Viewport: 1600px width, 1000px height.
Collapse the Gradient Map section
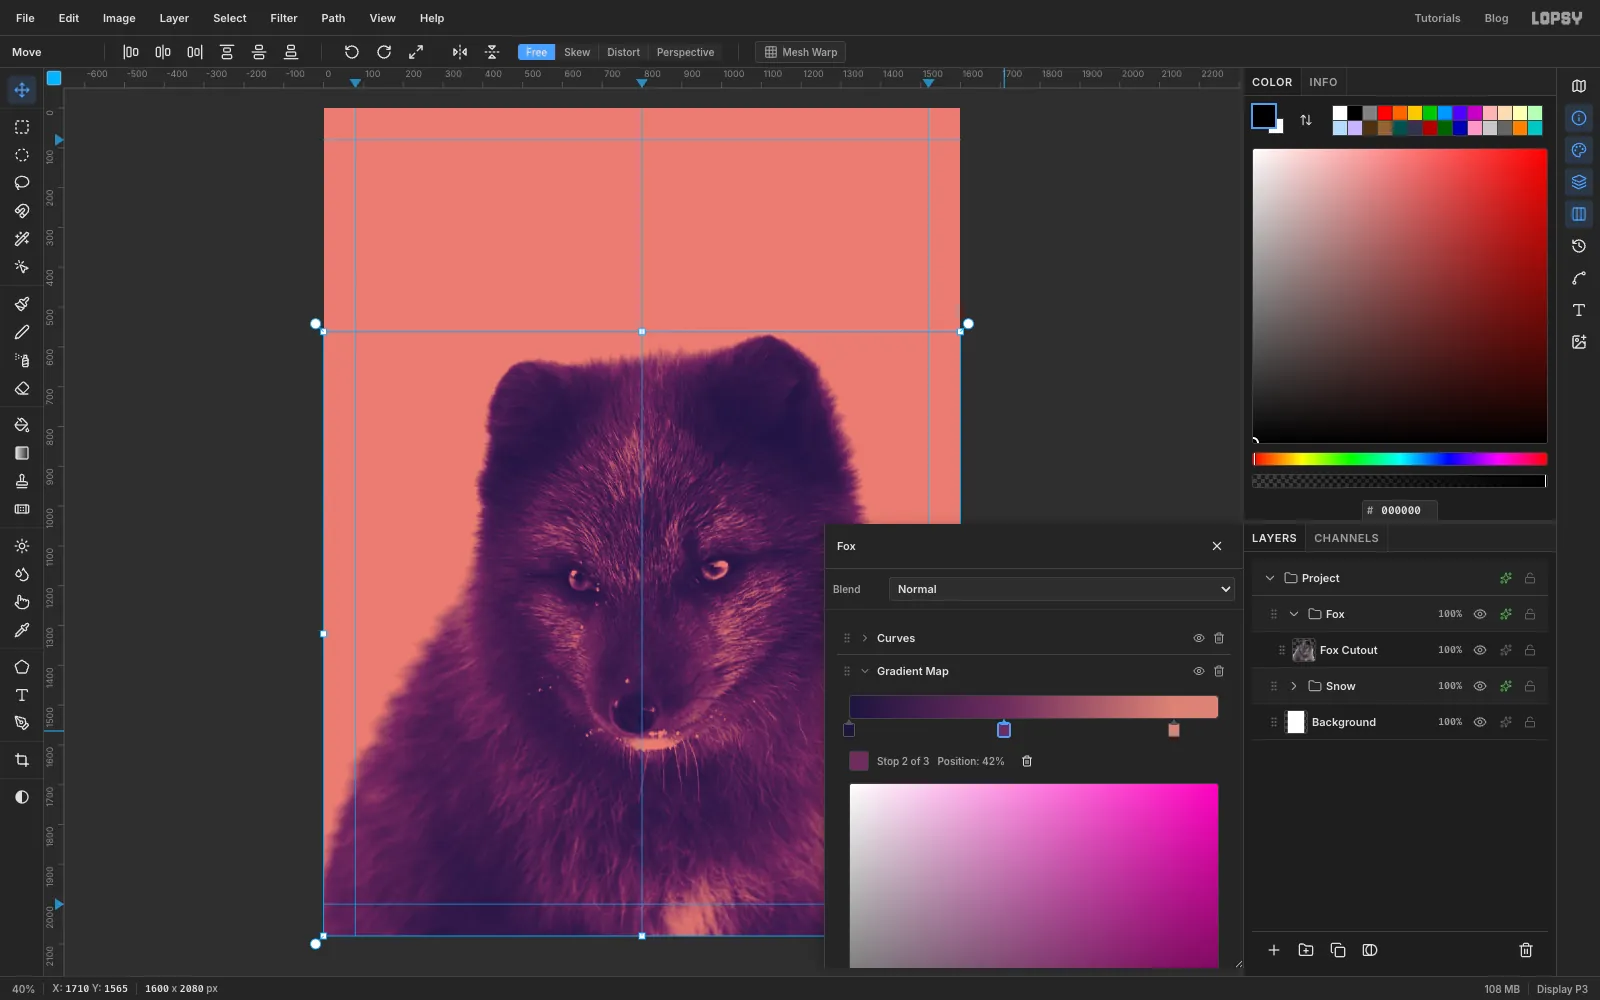click(x=865, y=671)
